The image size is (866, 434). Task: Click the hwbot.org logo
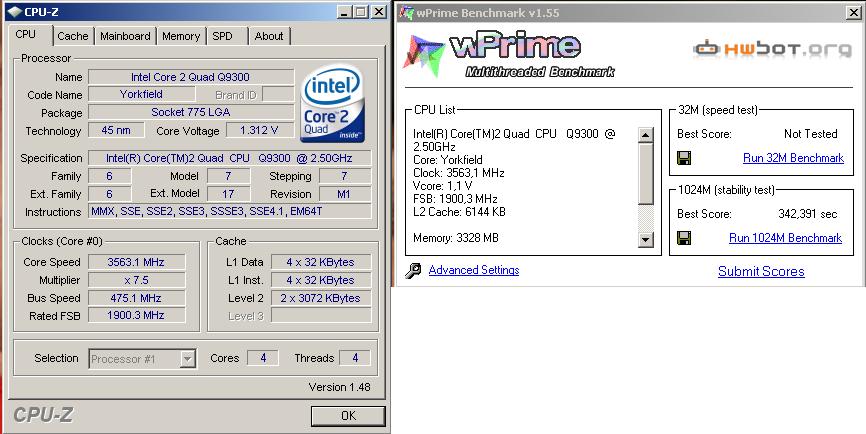pyautogui.click(x=772, y=49)
